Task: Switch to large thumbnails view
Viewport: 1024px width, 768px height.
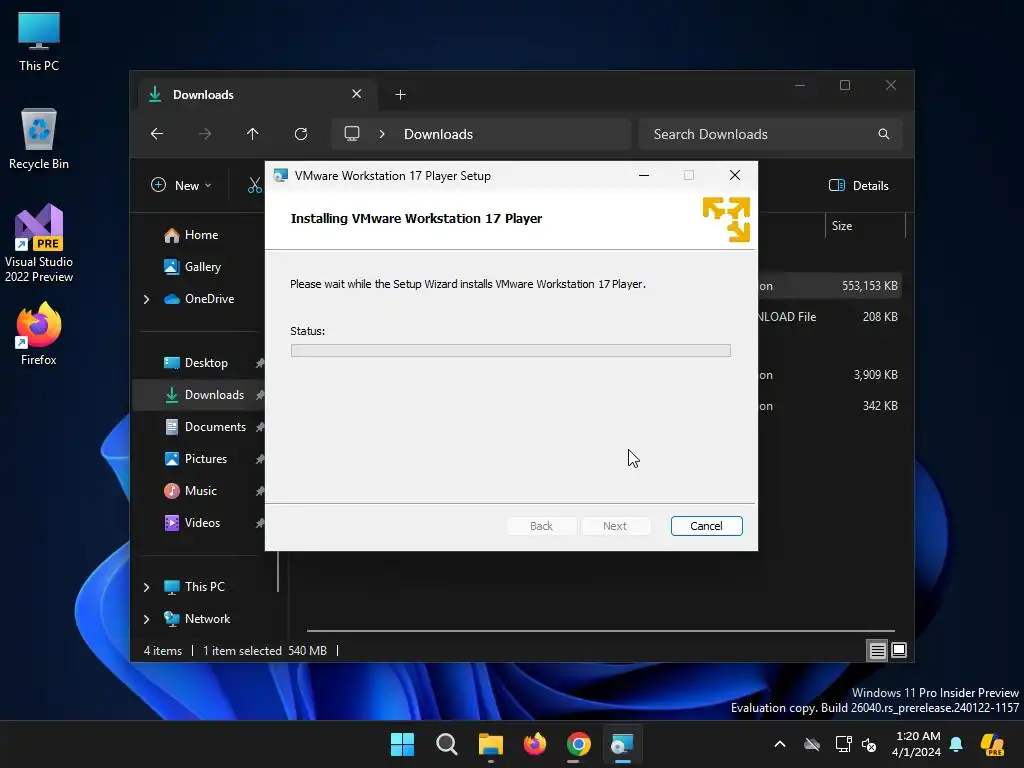Action: click(x=899, y=650)
